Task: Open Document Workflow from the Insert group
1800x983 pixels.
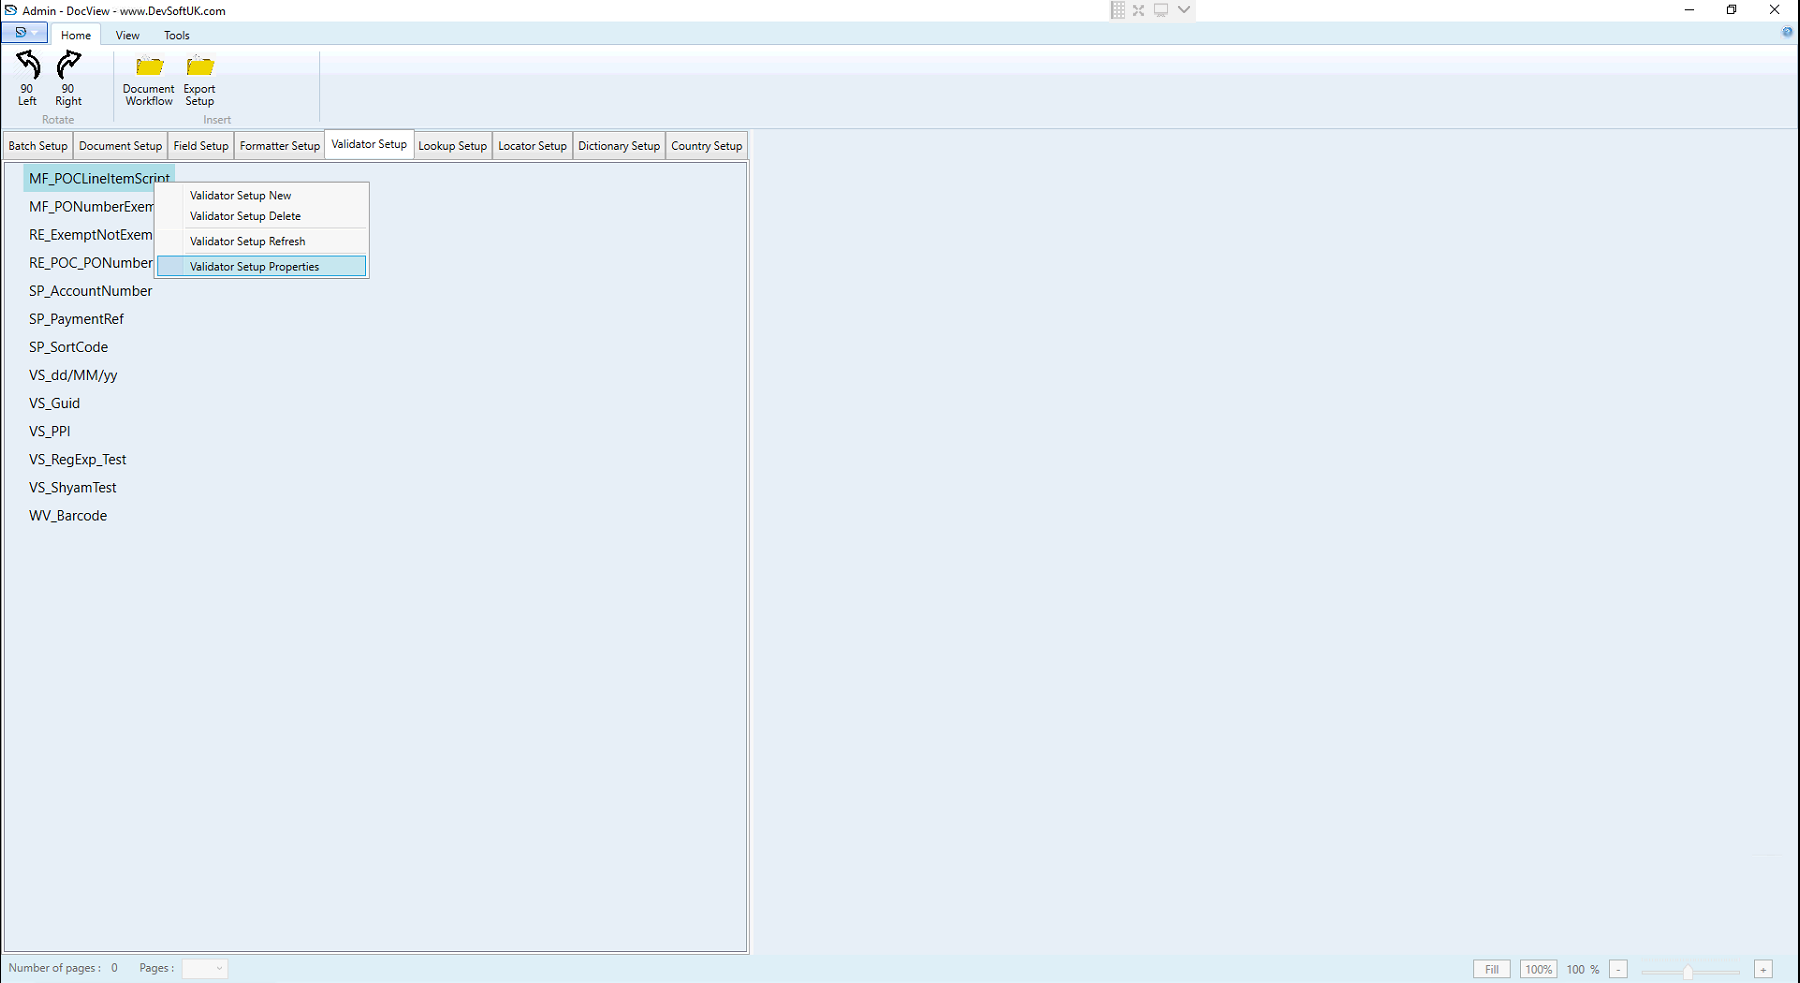Action: [x=147, y=80]
